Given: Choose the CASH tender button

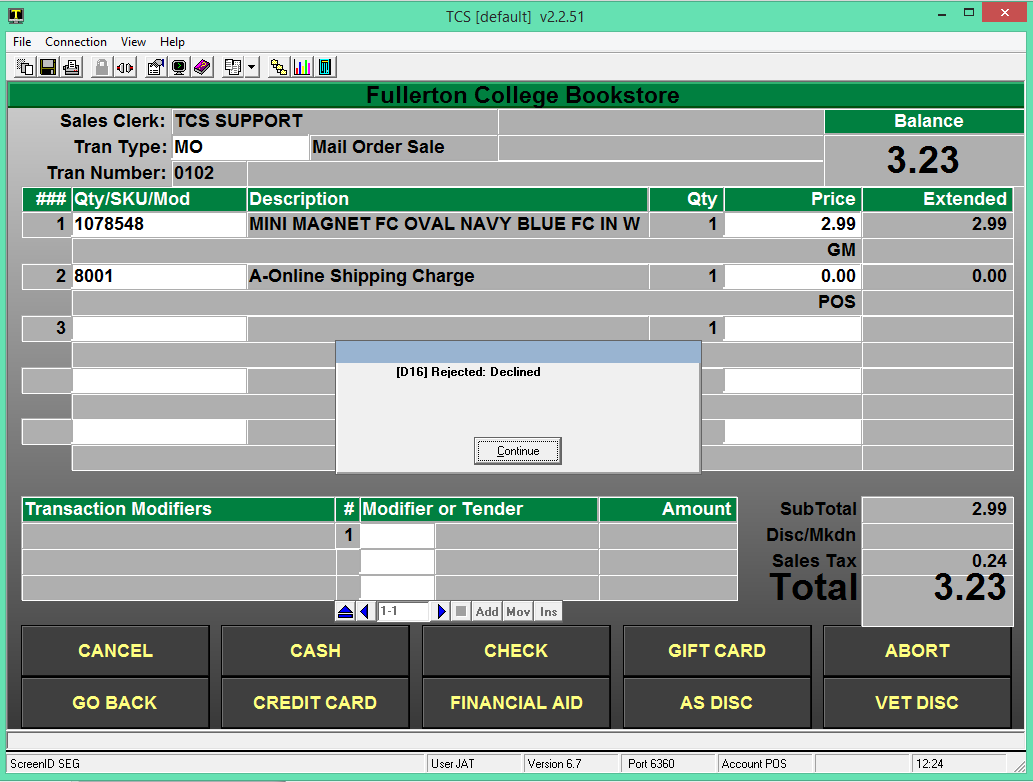Looking at the screenshot, I should [x=316, y=651].
